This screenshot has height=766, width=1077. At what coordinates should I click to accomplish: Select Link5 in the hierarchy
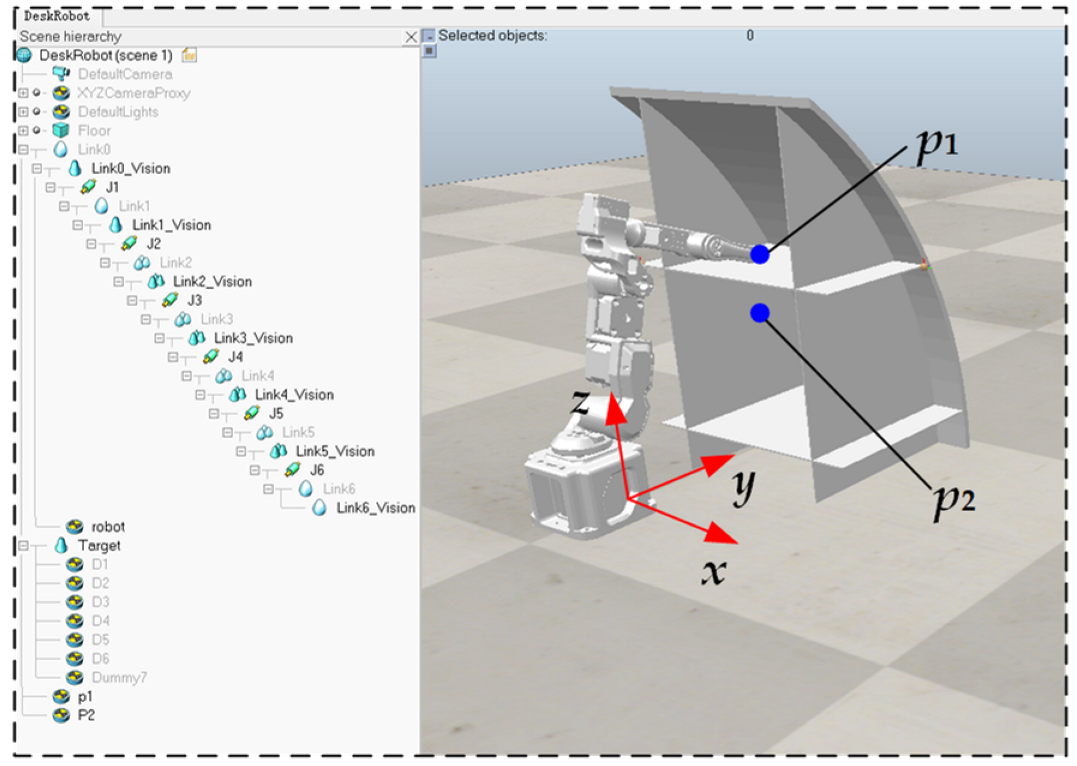[298, 432]
